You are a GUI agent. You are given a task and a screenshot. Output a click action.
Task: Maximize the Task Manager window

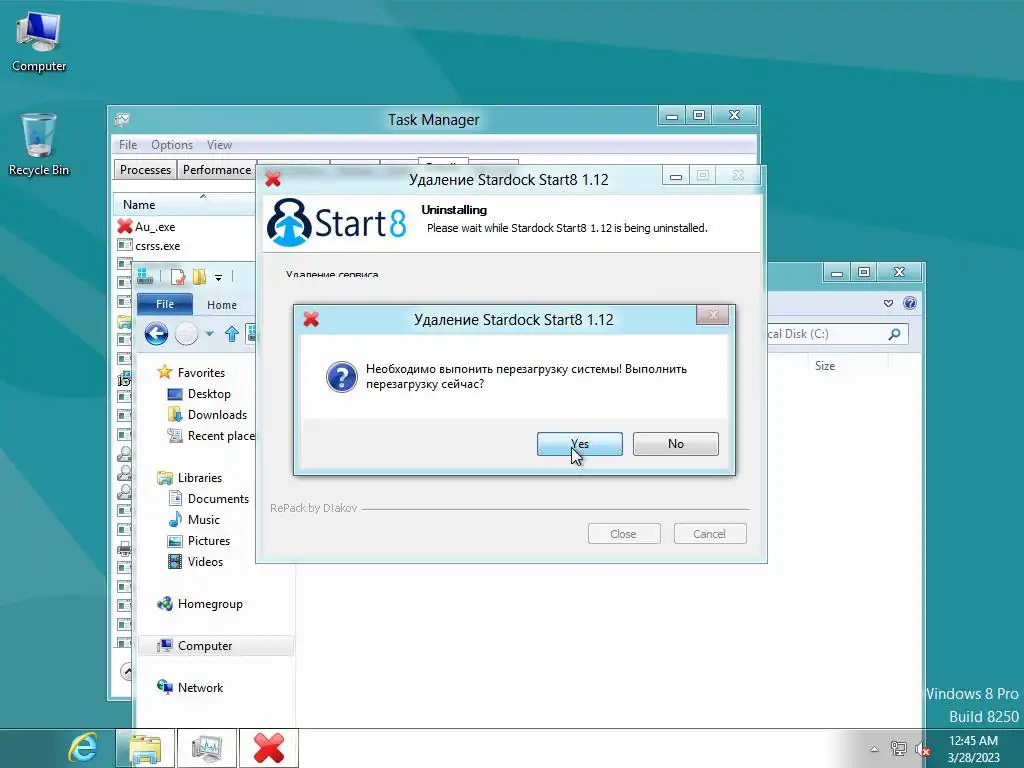coord(699,115)
